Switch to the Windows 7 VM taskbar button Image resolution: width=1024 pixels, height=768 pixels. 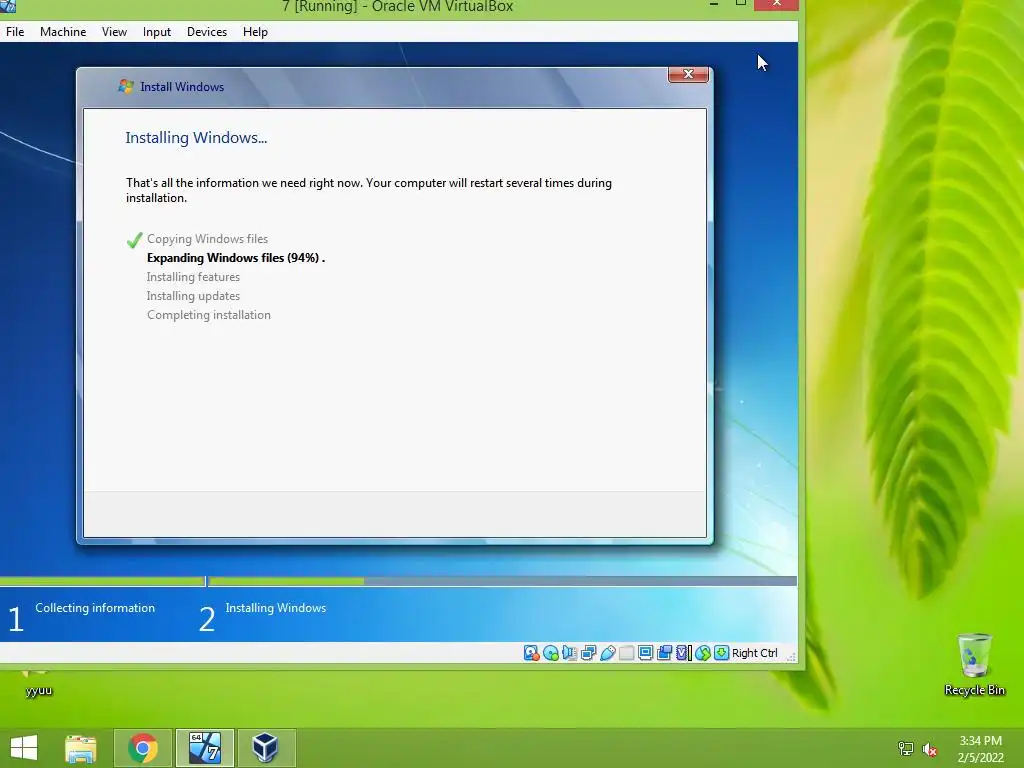tap(204, 748)
